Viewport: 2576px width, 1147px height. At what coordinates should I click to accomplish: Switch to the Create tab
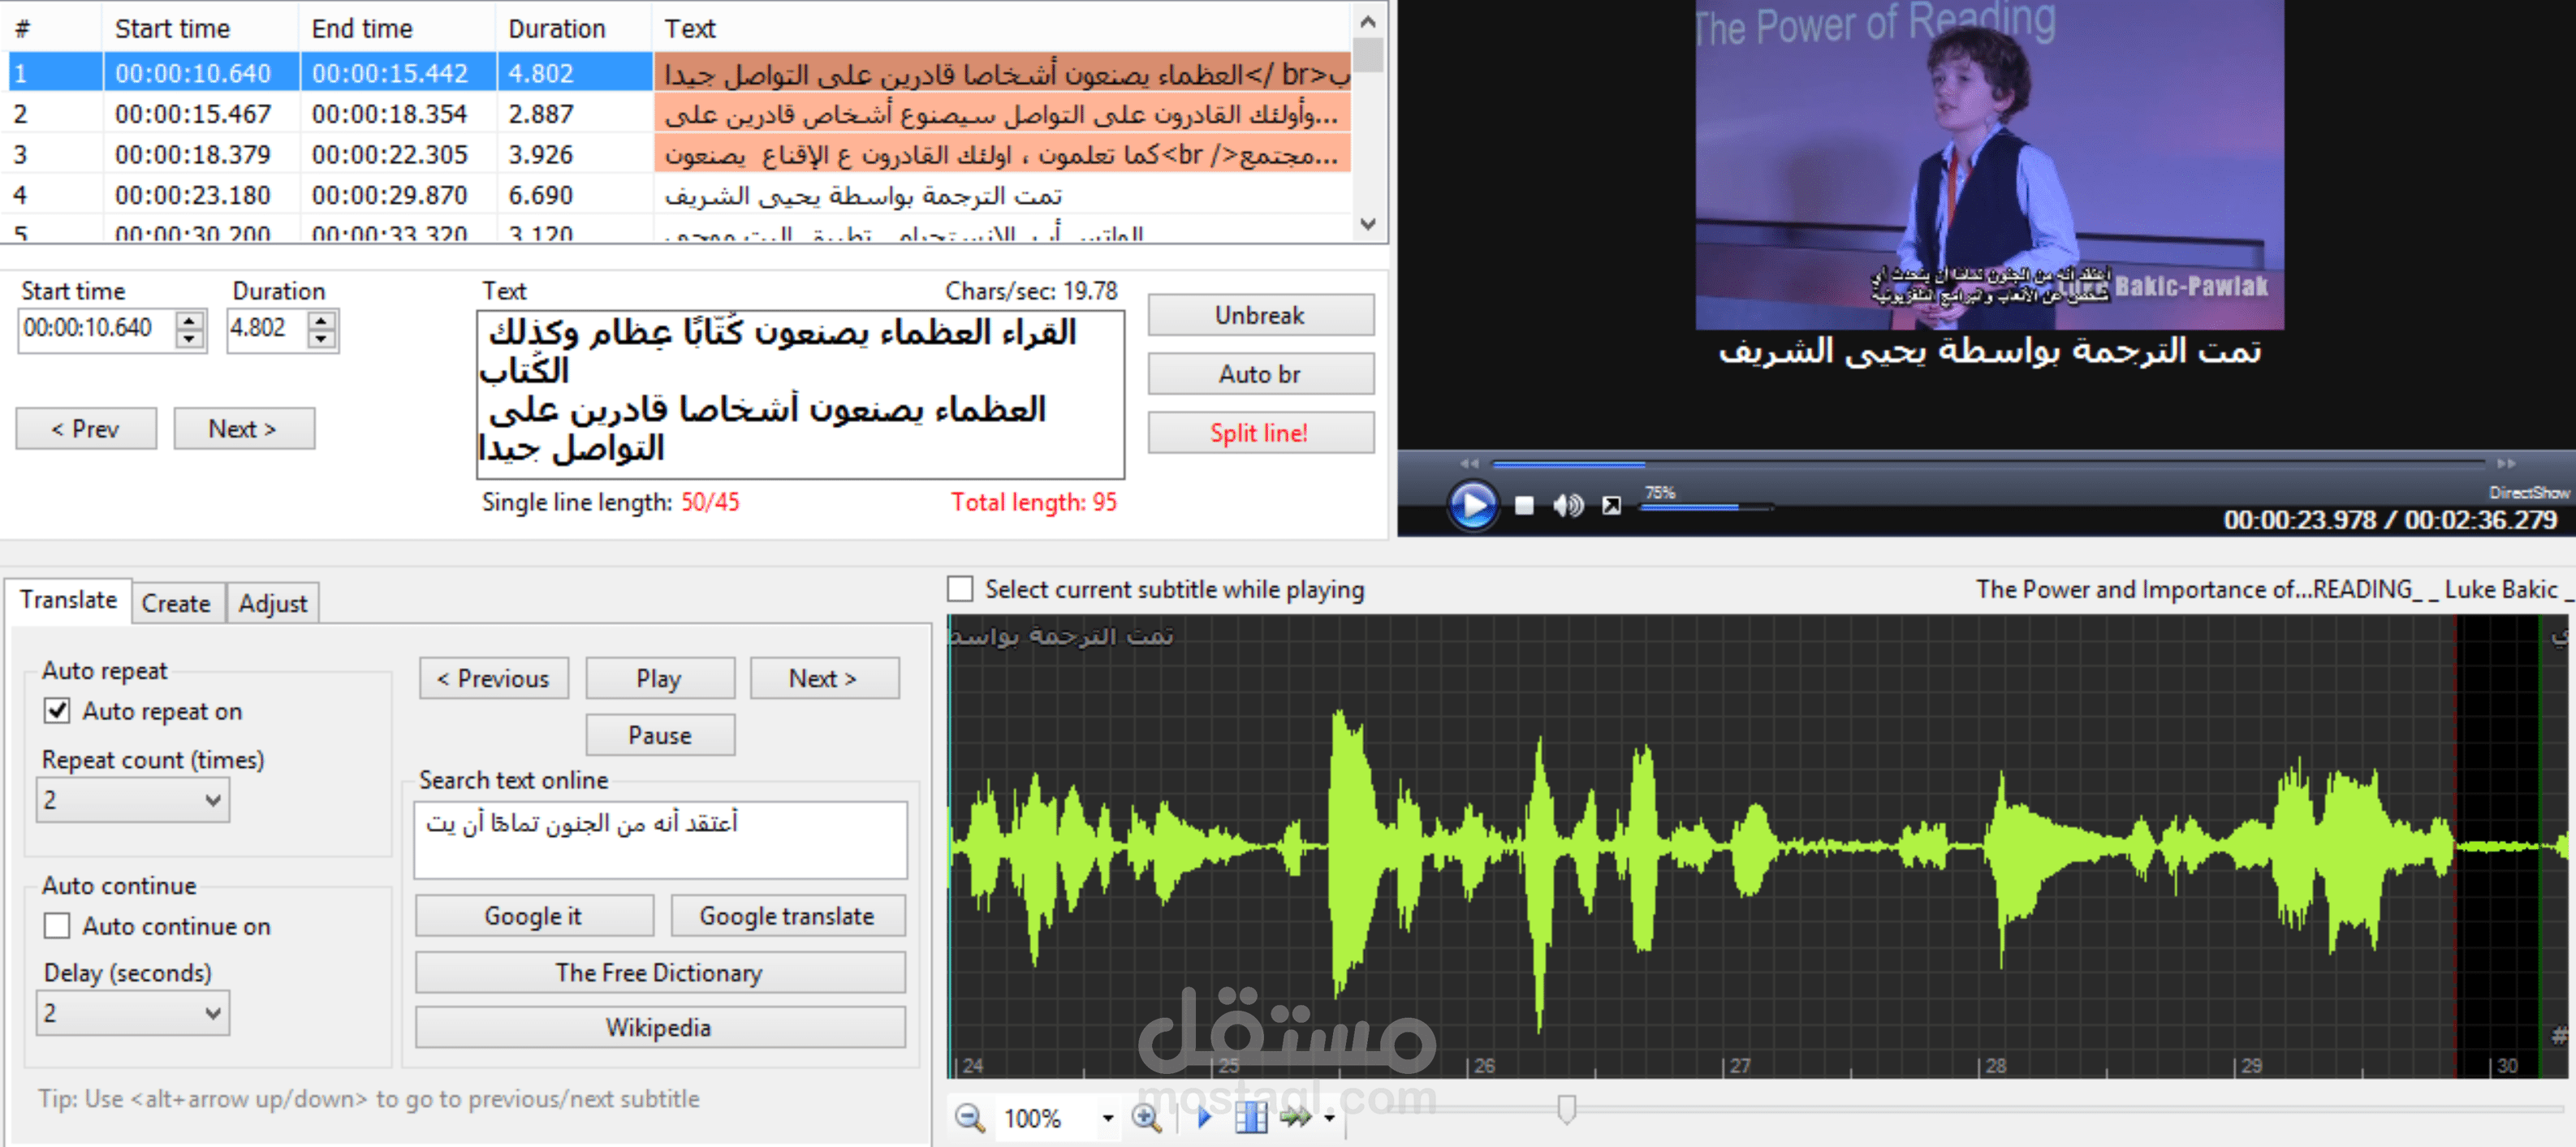176,603
